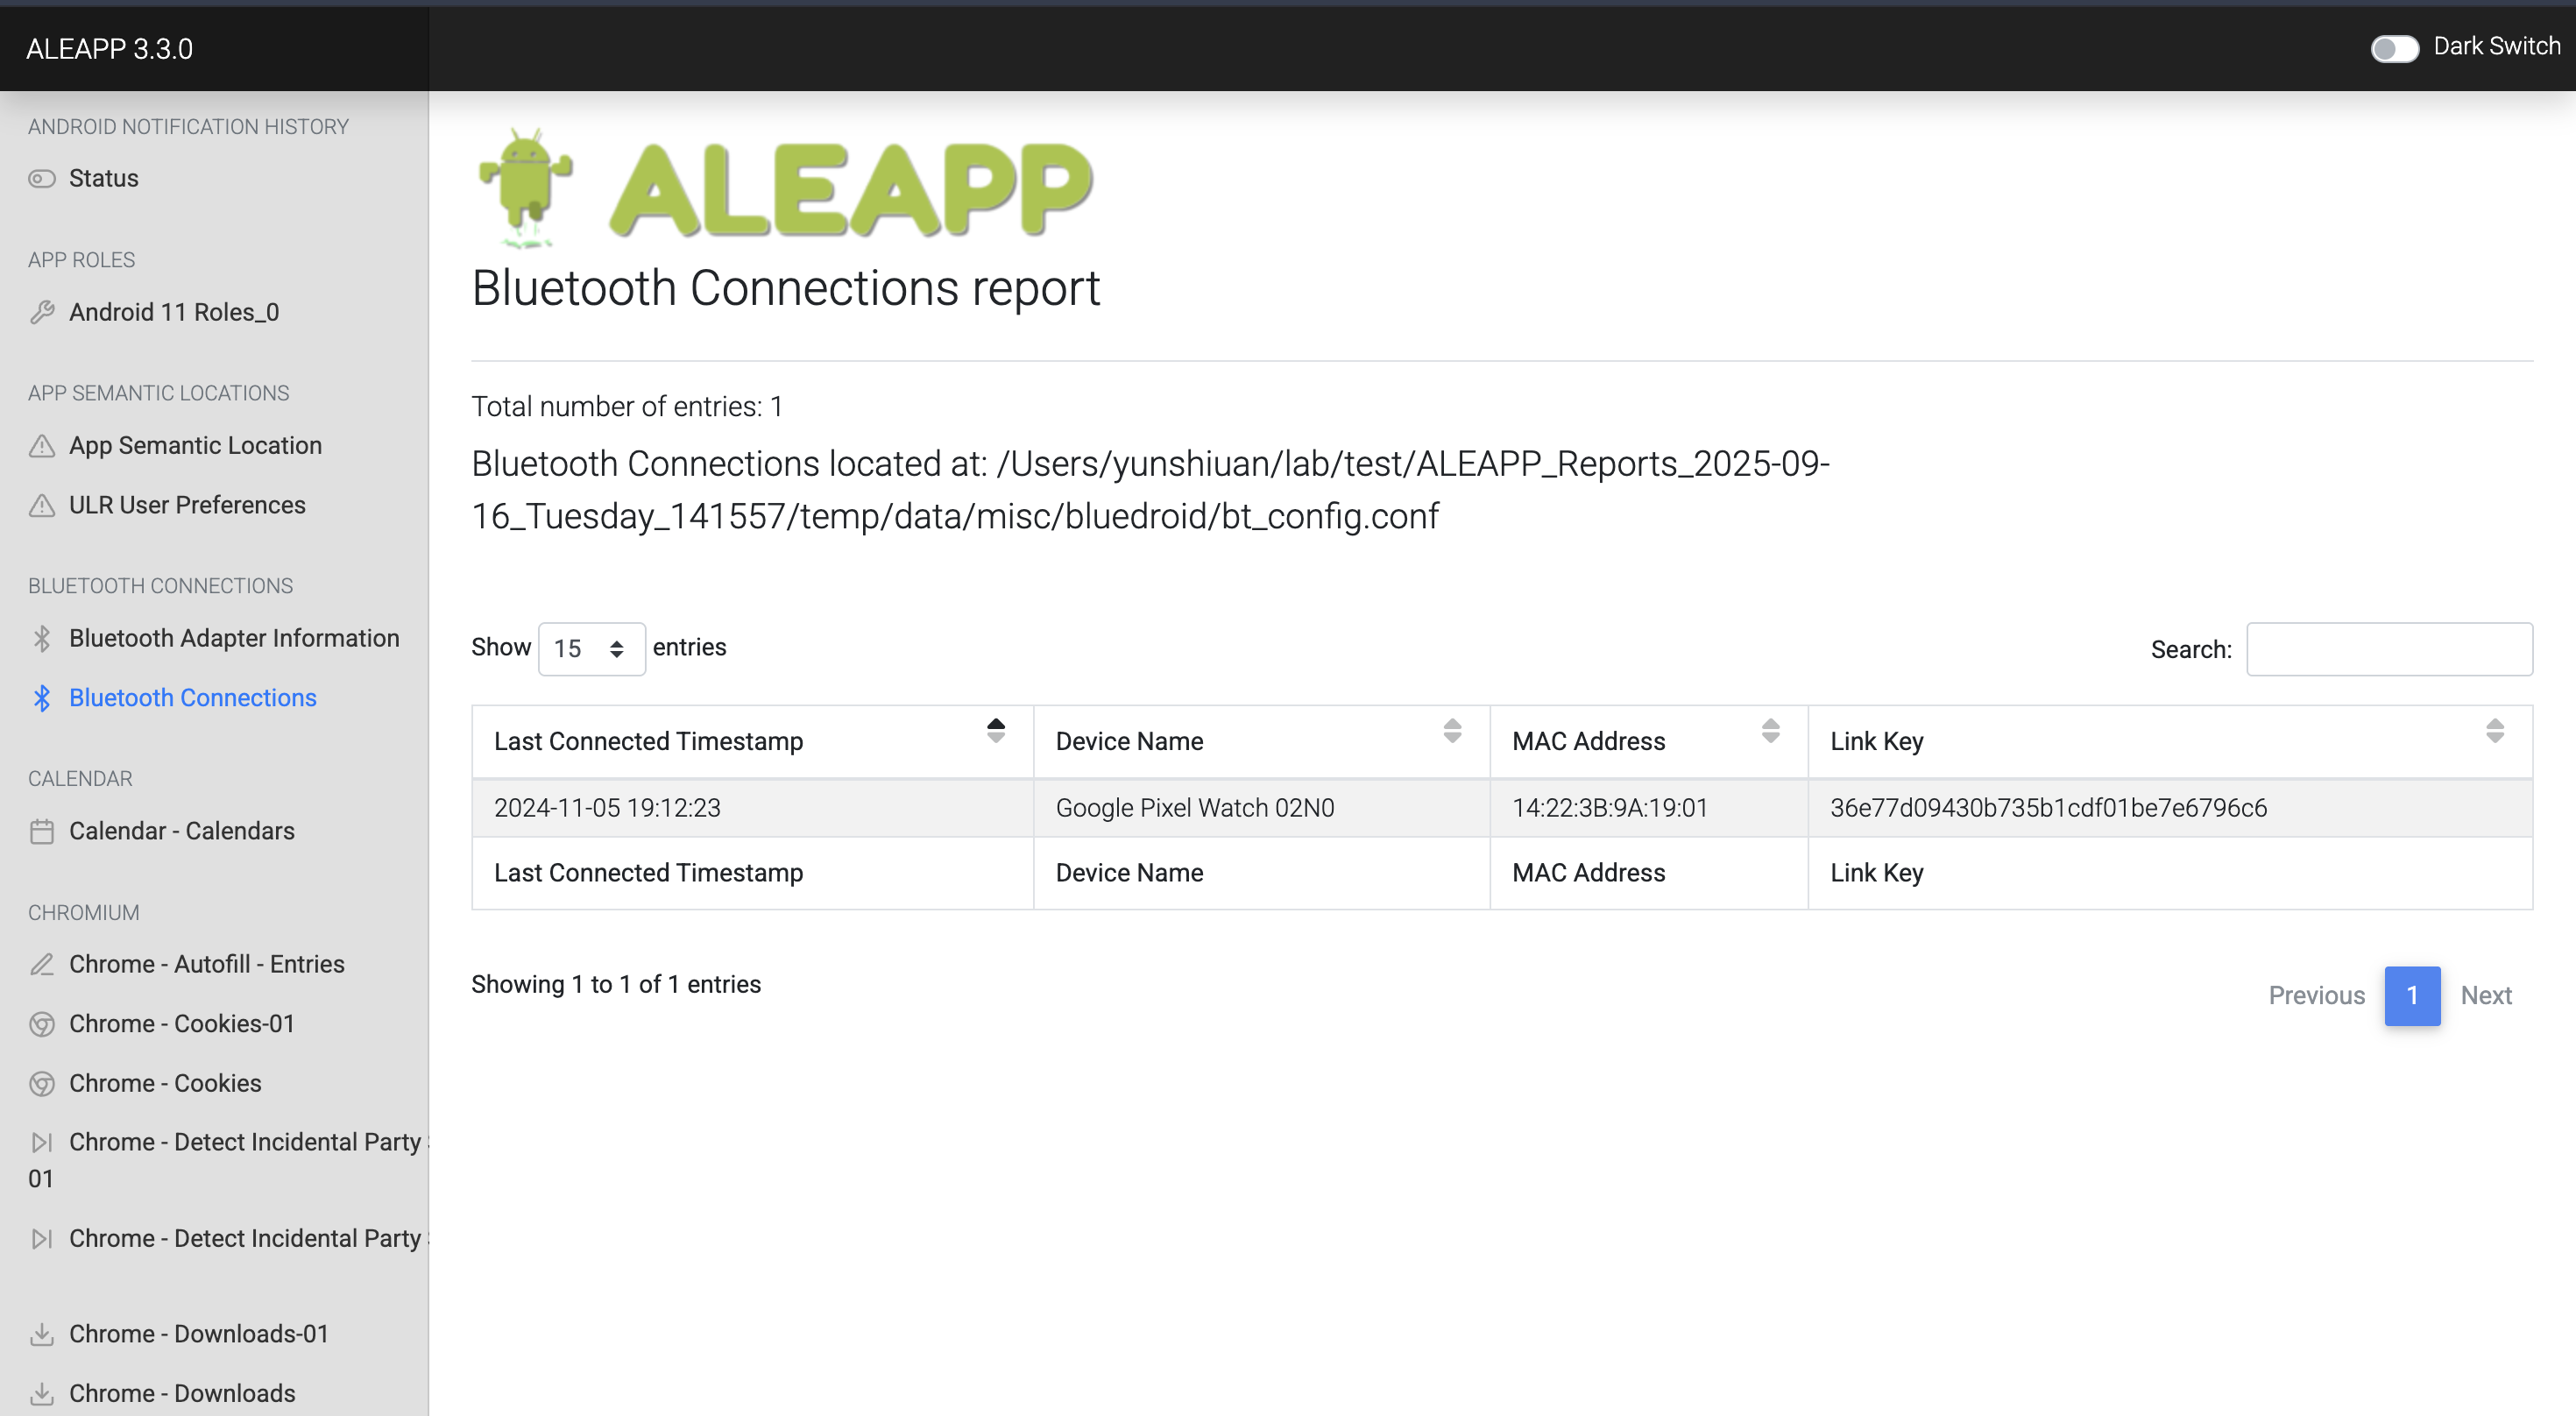Click the triangle icon beside App Semantic Location
Screen dimensions: 2576x1416
click(42, 446)
